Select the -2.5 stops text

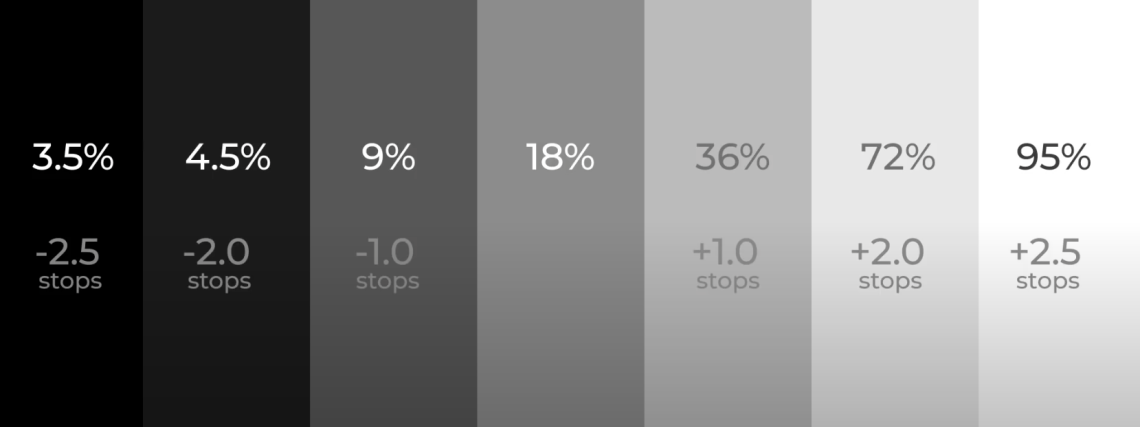click(68, 265)
